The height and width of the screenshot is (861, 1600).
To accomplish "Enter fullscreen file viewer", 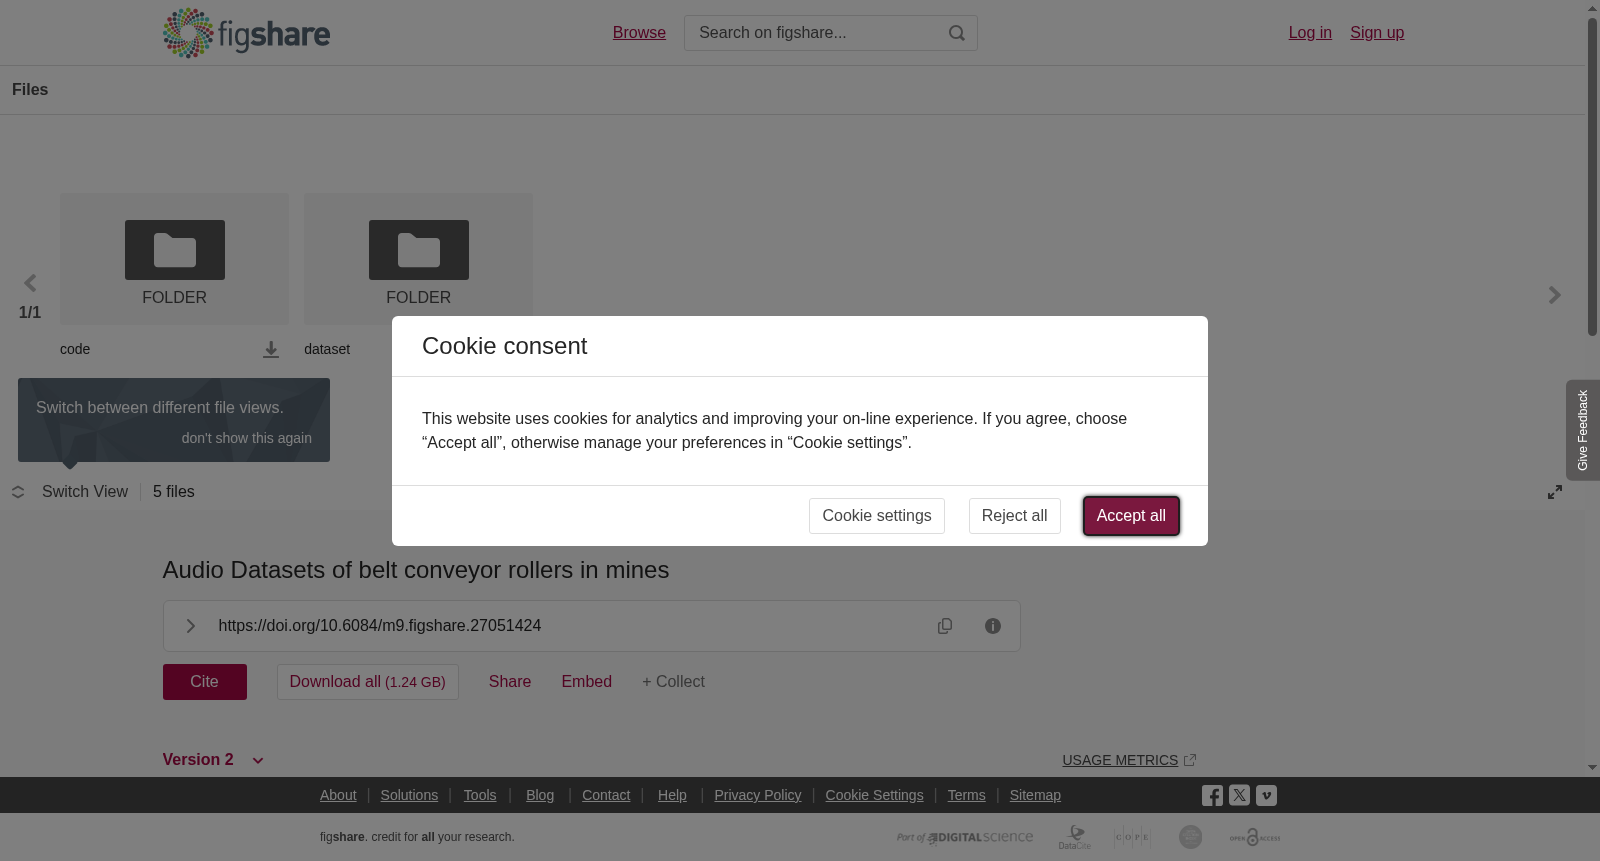I will point(1555,492).
